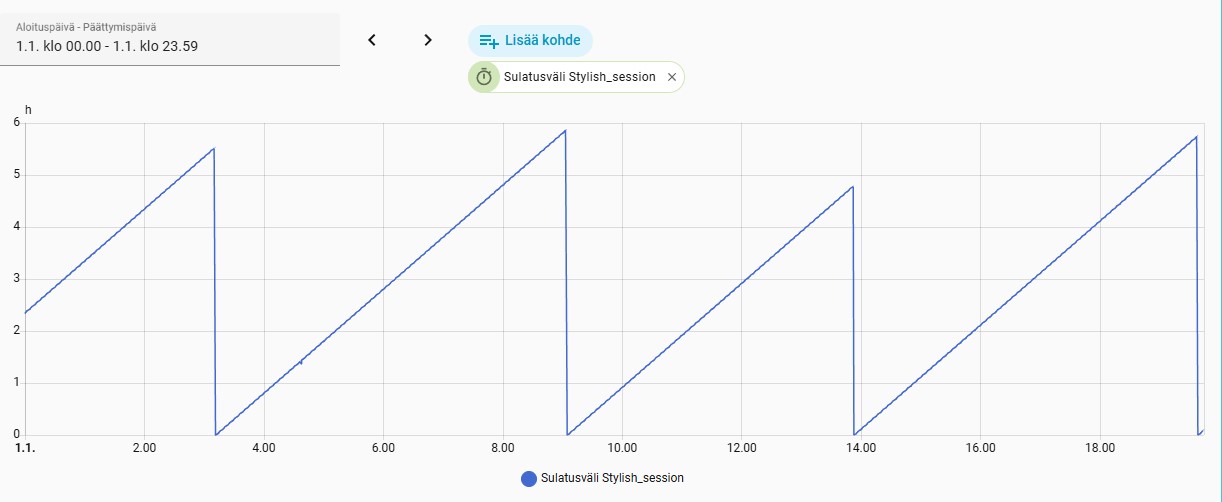Click the 1.1. date label on the axis
Screen dimensions: 1222x502
point(26,448)
